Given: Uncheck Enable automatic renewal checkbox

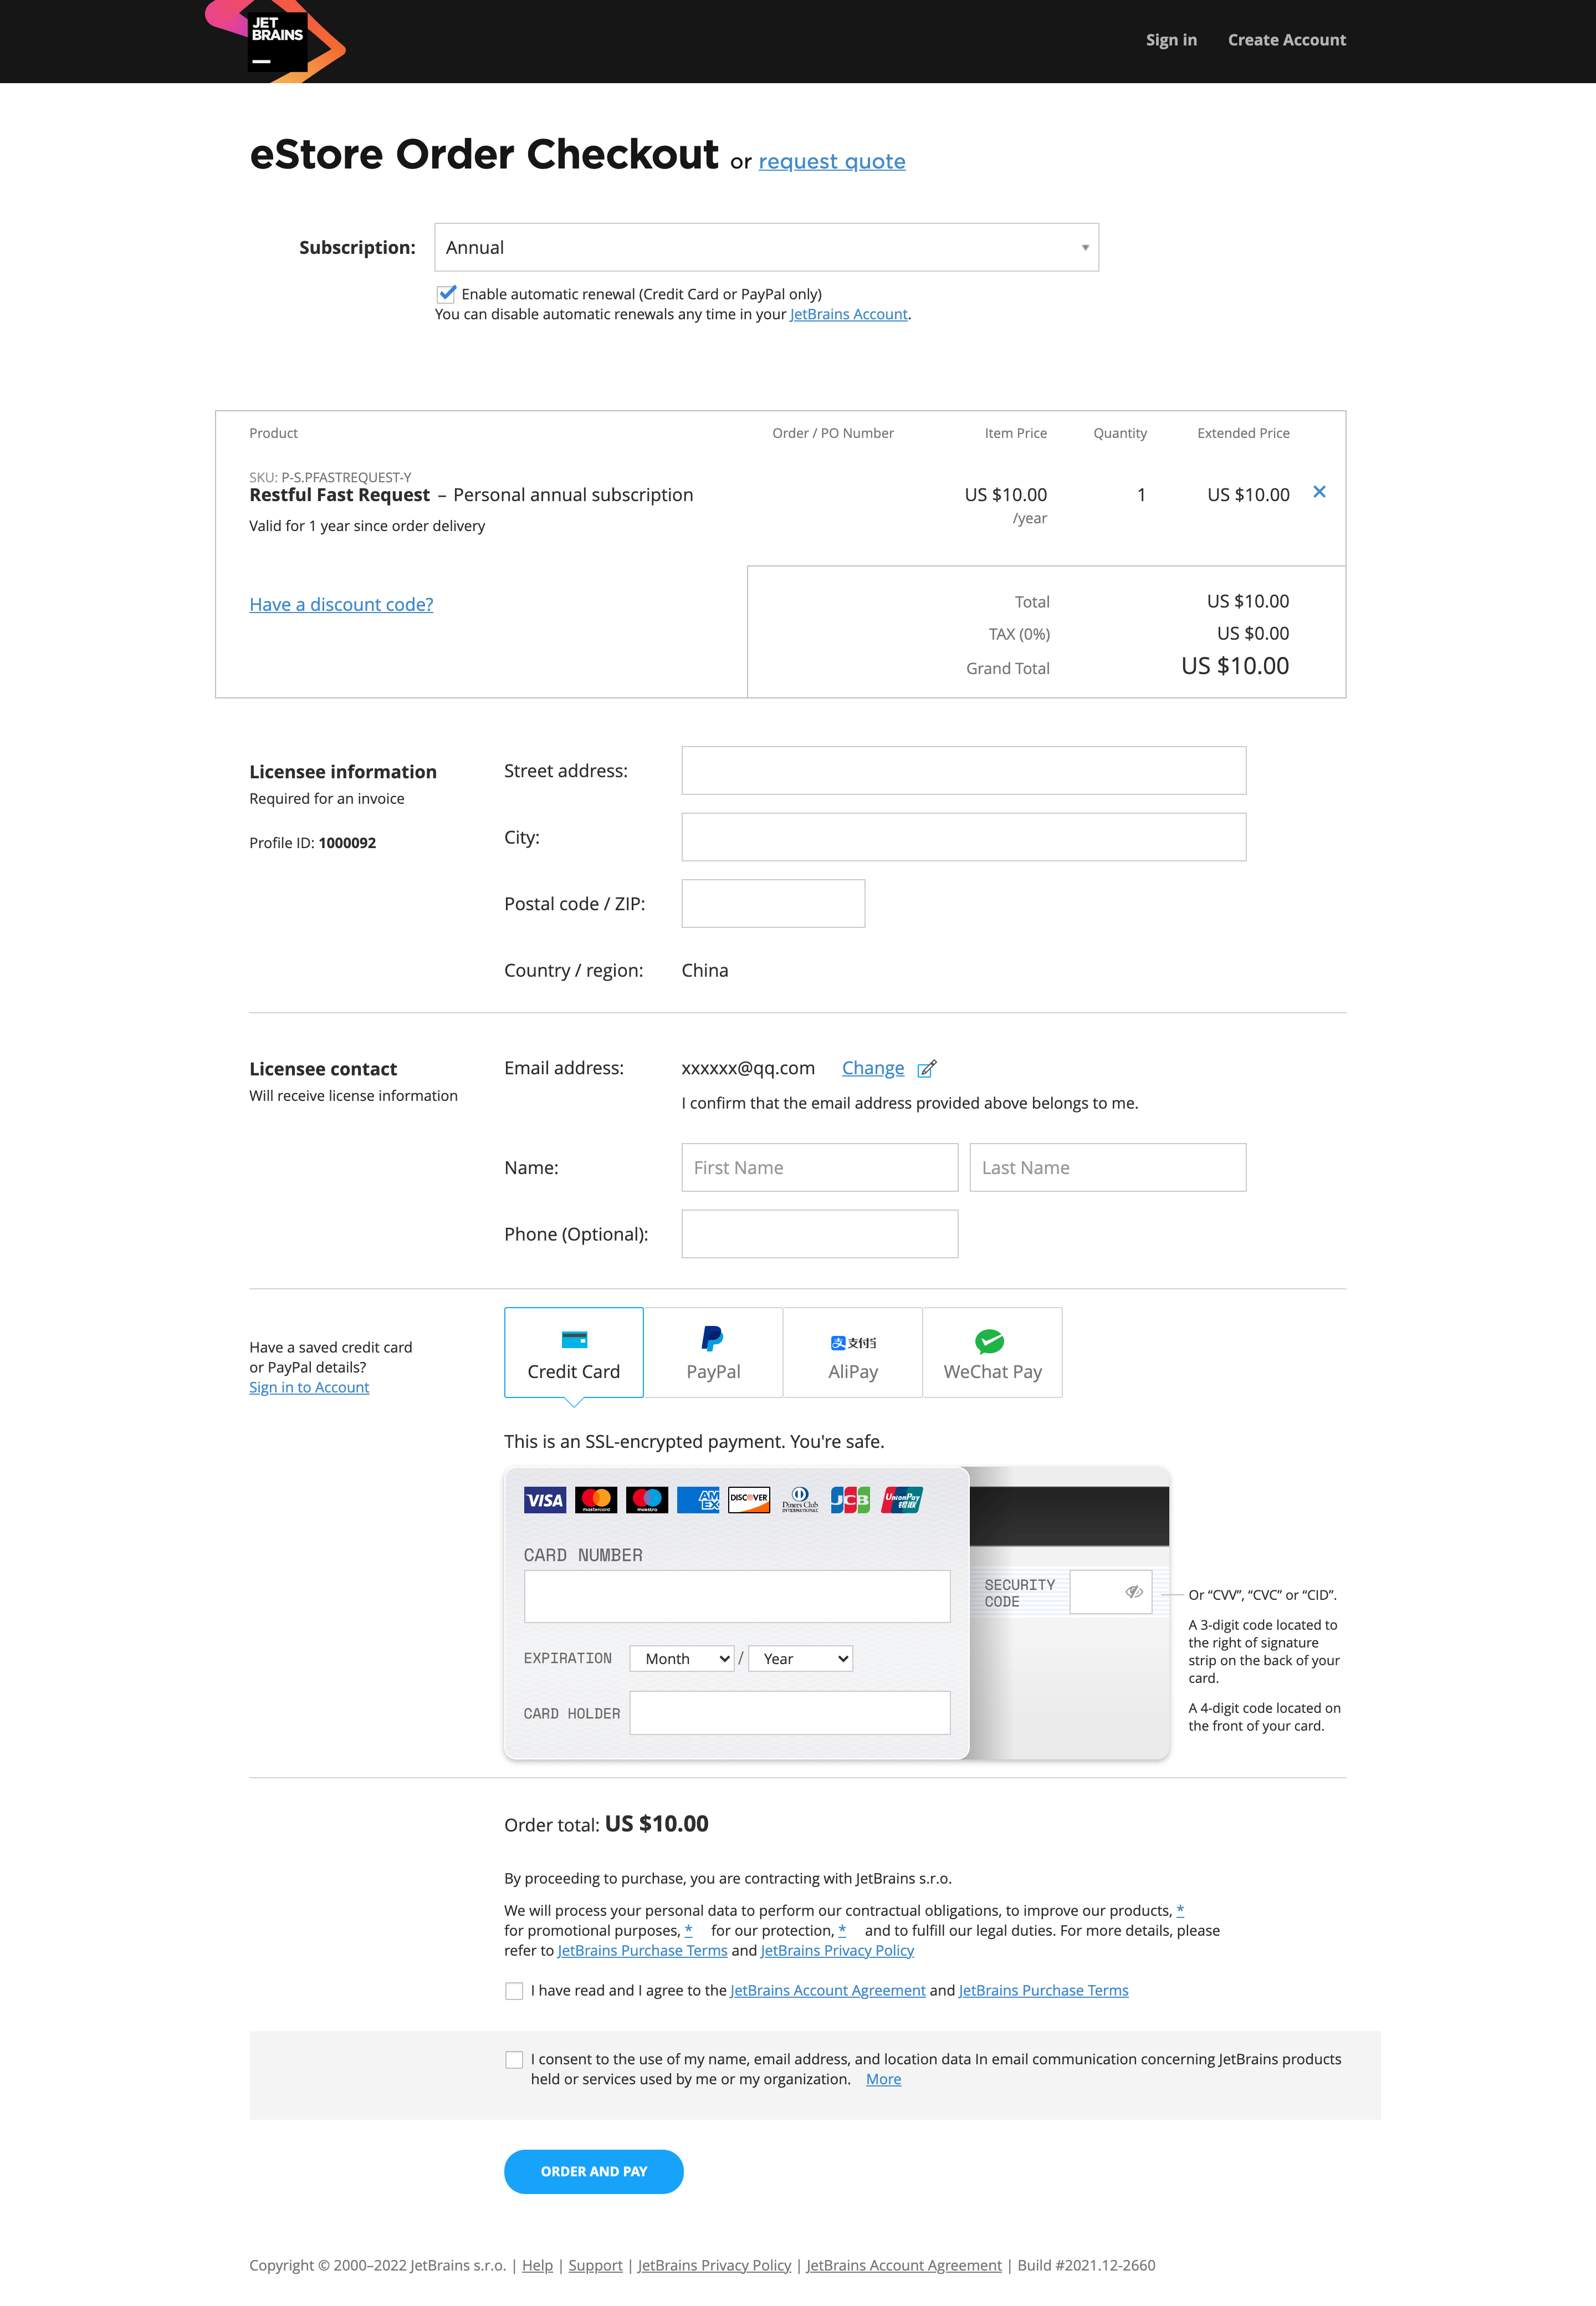Looking at the screenshot, I should tap(446, 294).
